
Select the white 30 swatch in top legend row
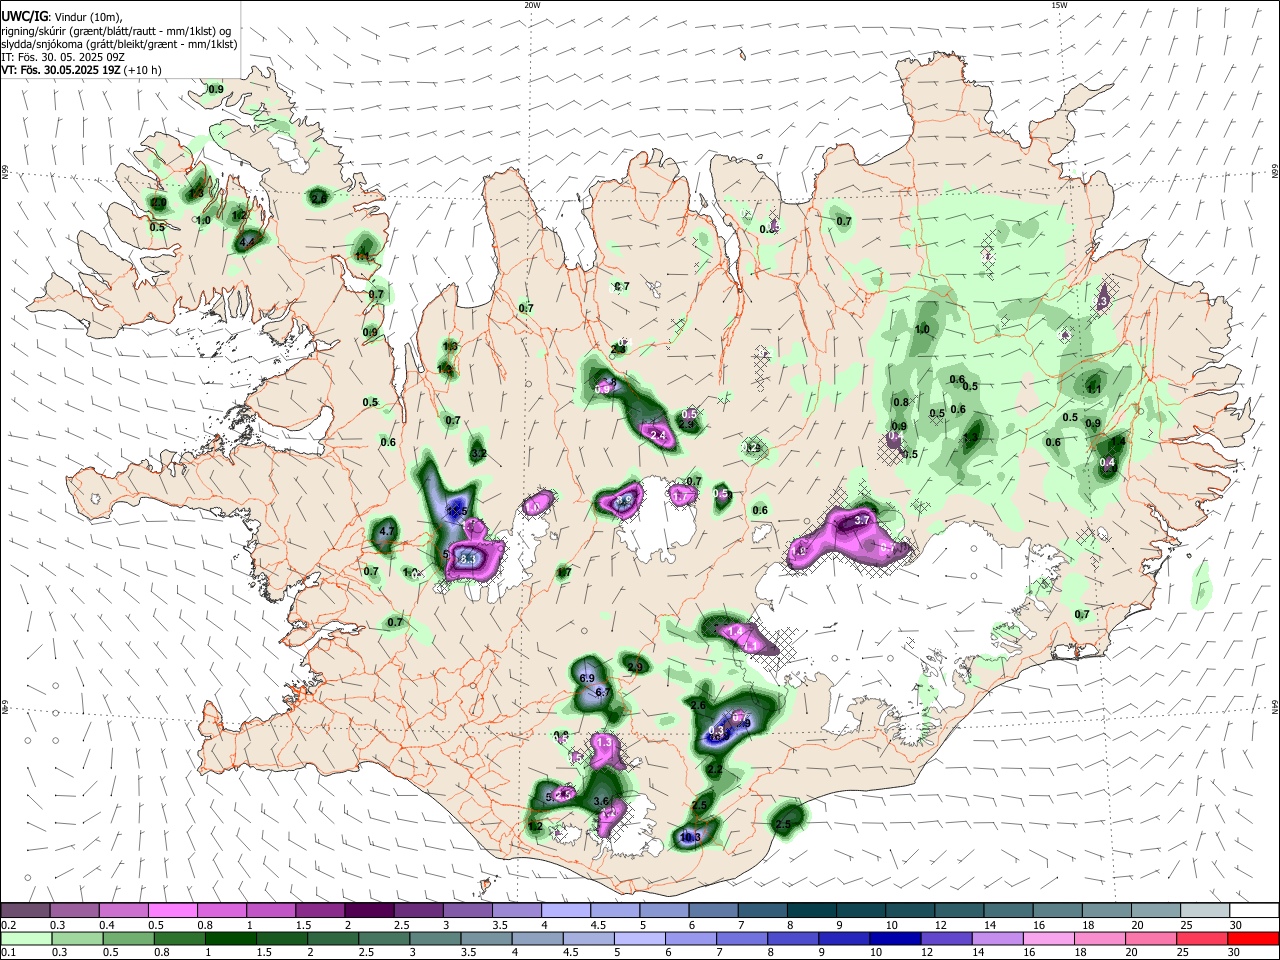(x=1253, y=910)
